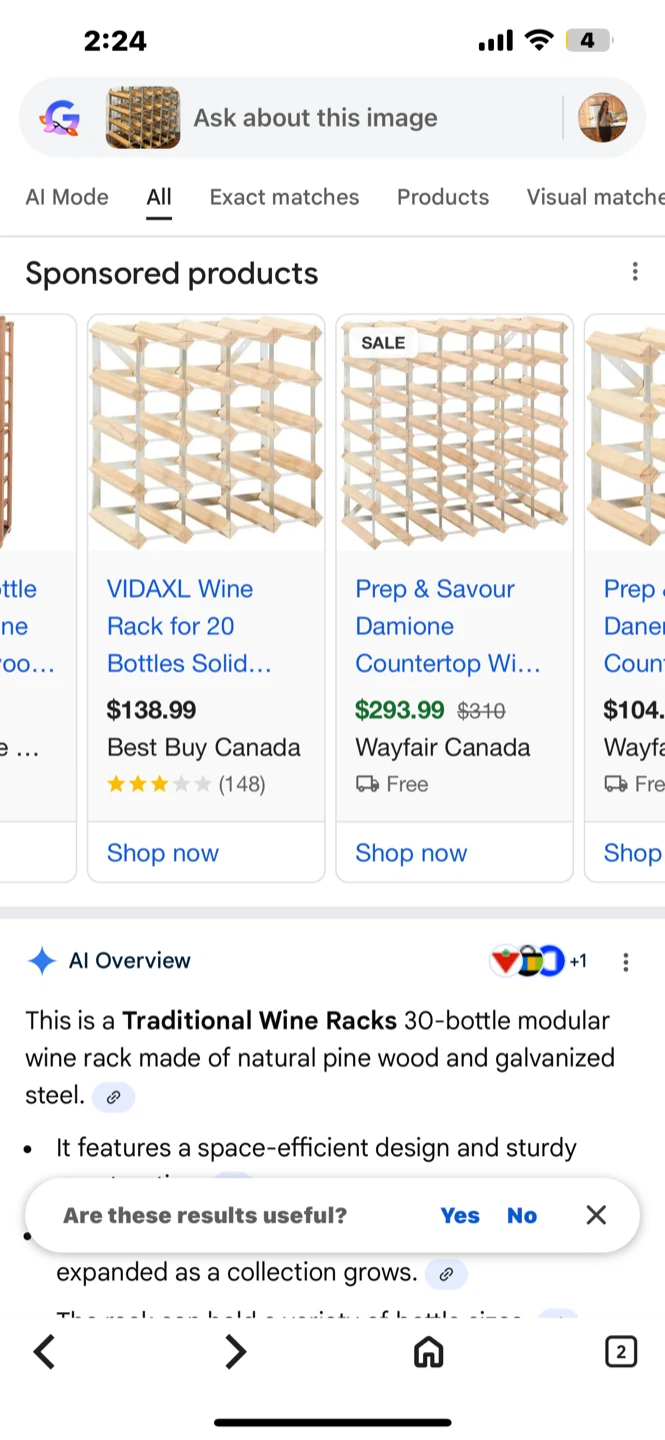Screen dimensions: 665x1440
Task: Select the Products tab
Action: [442, 197]
